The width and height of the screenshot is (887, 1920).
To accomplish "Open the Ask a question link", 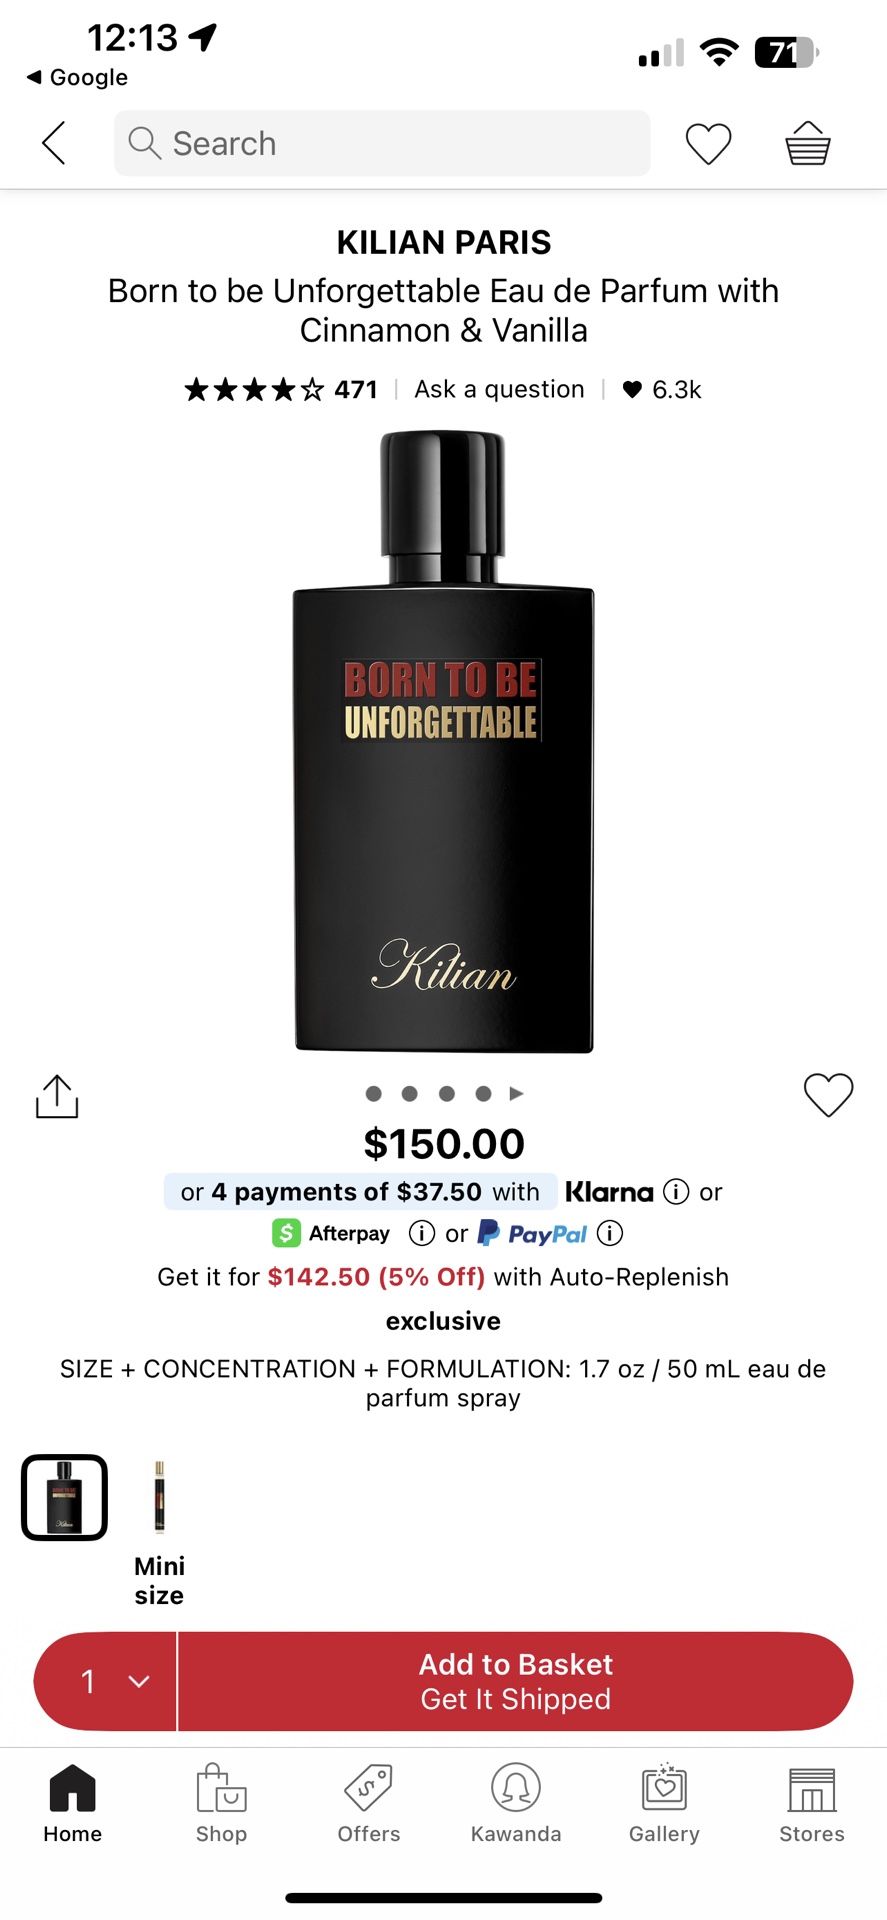I will pos(498,389).
